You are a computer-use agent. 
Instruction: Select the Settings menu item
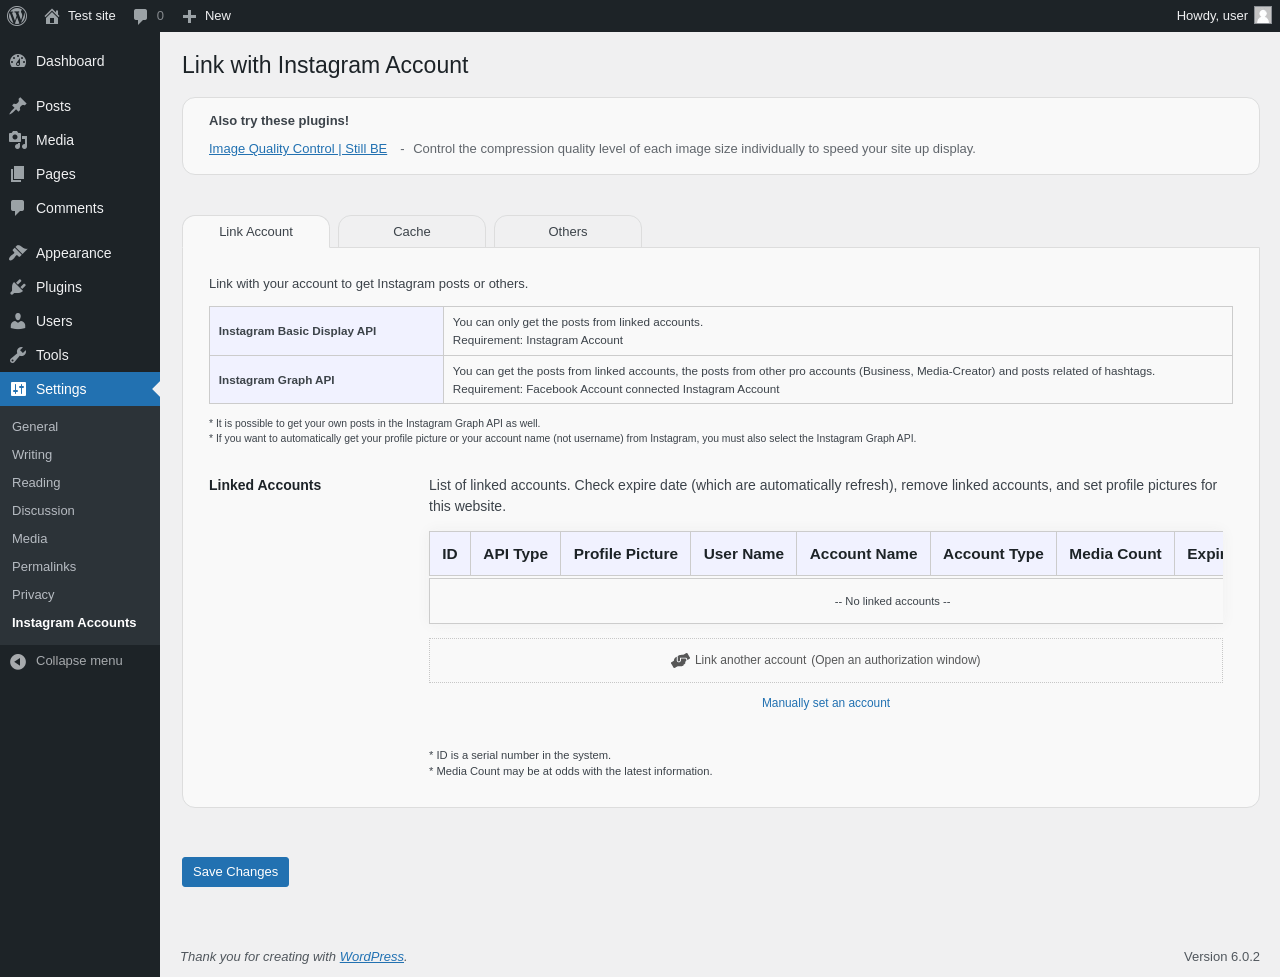coord(80,389)
